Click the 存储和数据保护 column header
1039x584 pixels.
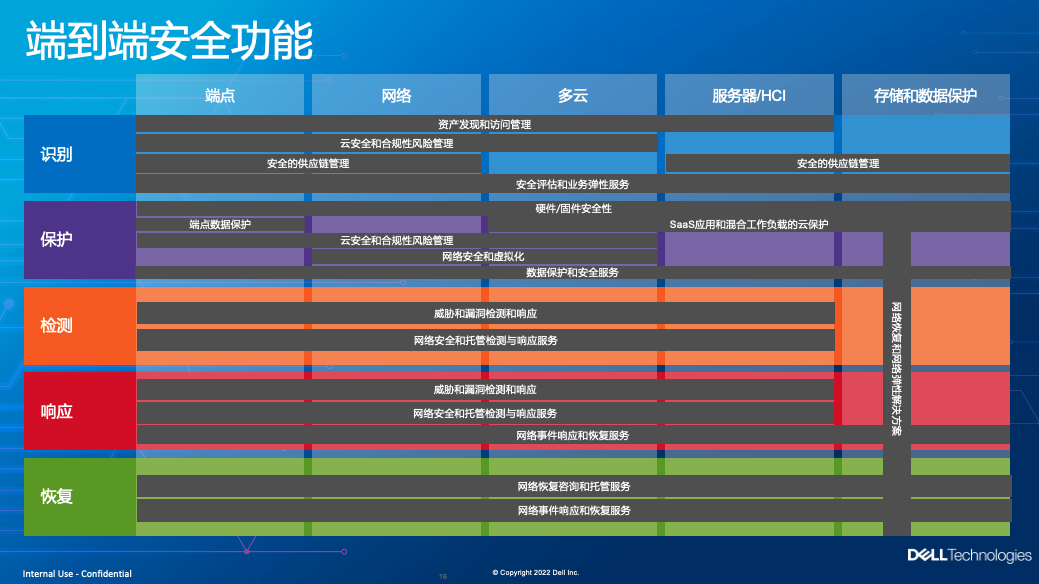click(925, 96)
